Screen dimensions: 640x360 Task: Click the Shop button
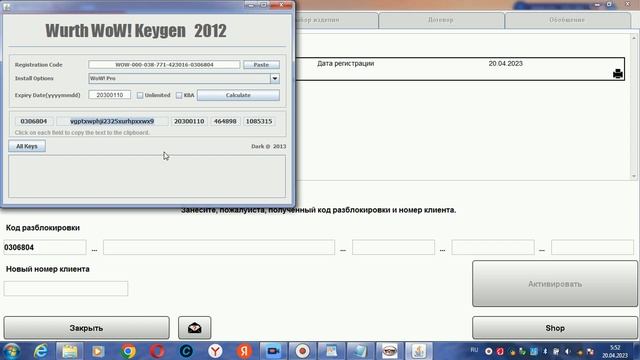pyautogui.click(x=555, y=328)
